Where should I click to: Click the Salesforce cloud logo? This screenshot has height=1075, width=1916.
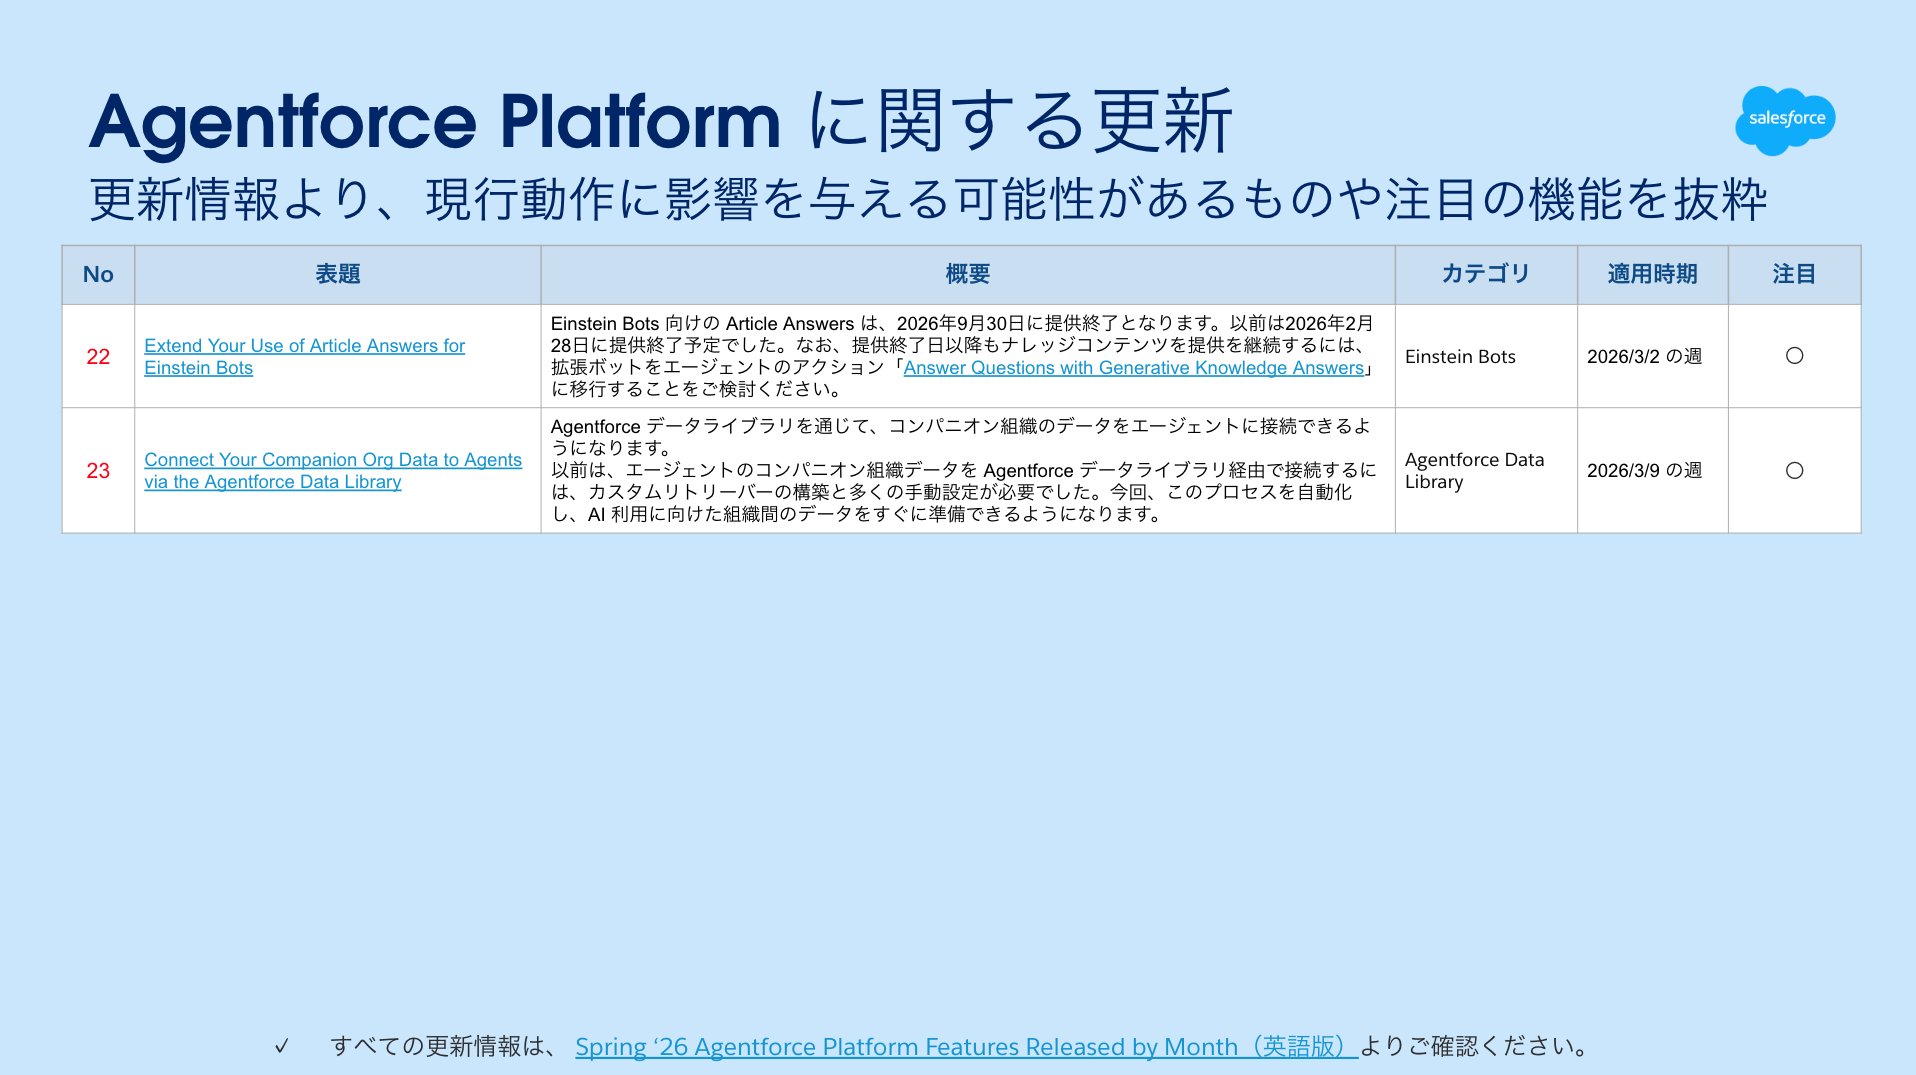pyautogui.click(x=1785, y=120)
